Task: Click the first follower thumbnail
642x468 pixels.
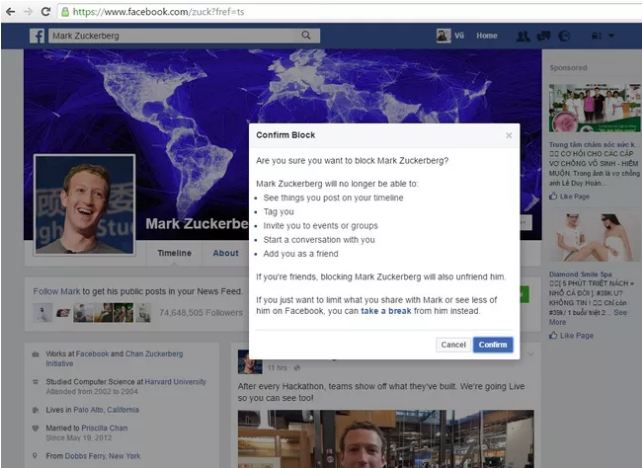Action: 43,313
